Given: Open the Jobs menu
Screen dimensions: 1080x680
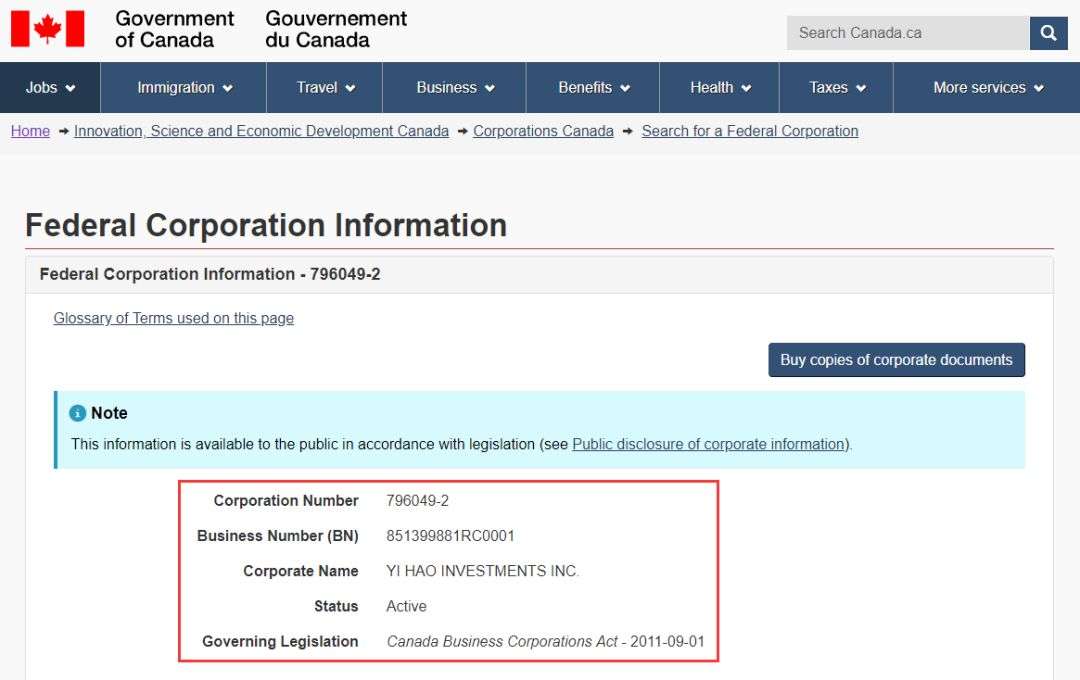Looking at the screenshot, I should pos(50,87).
